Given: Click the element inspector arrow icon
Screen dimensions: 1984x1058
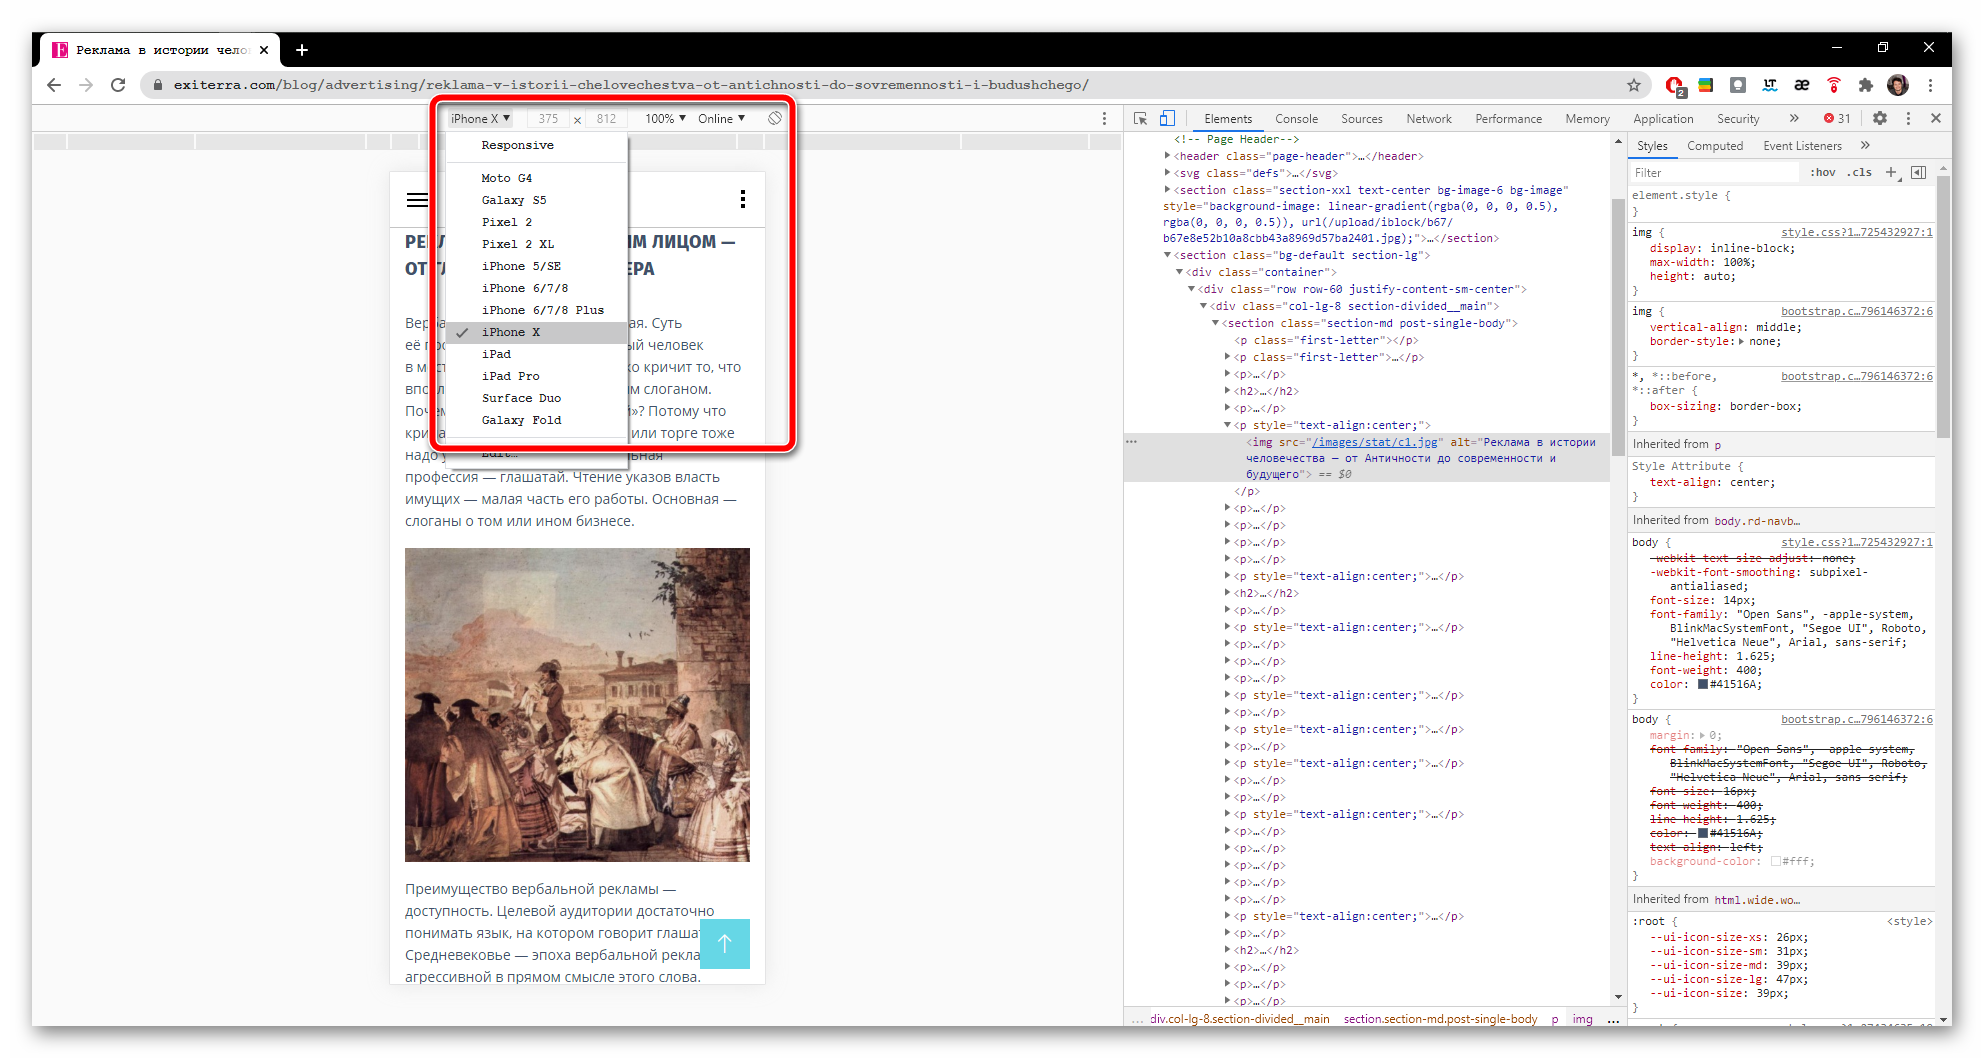Looking at the screenshot, I should pyautogui.click(x=1140, y=118).
